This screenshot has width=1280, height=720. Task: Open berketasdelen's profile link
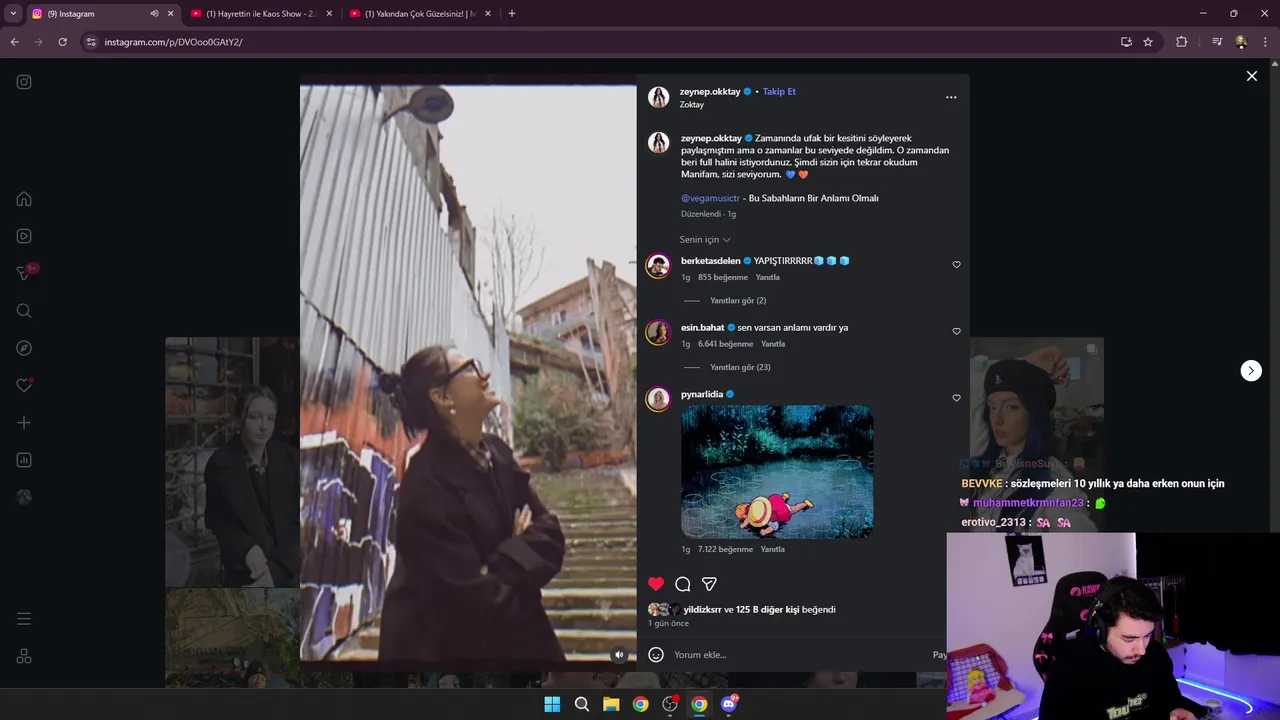click(710, 261)
